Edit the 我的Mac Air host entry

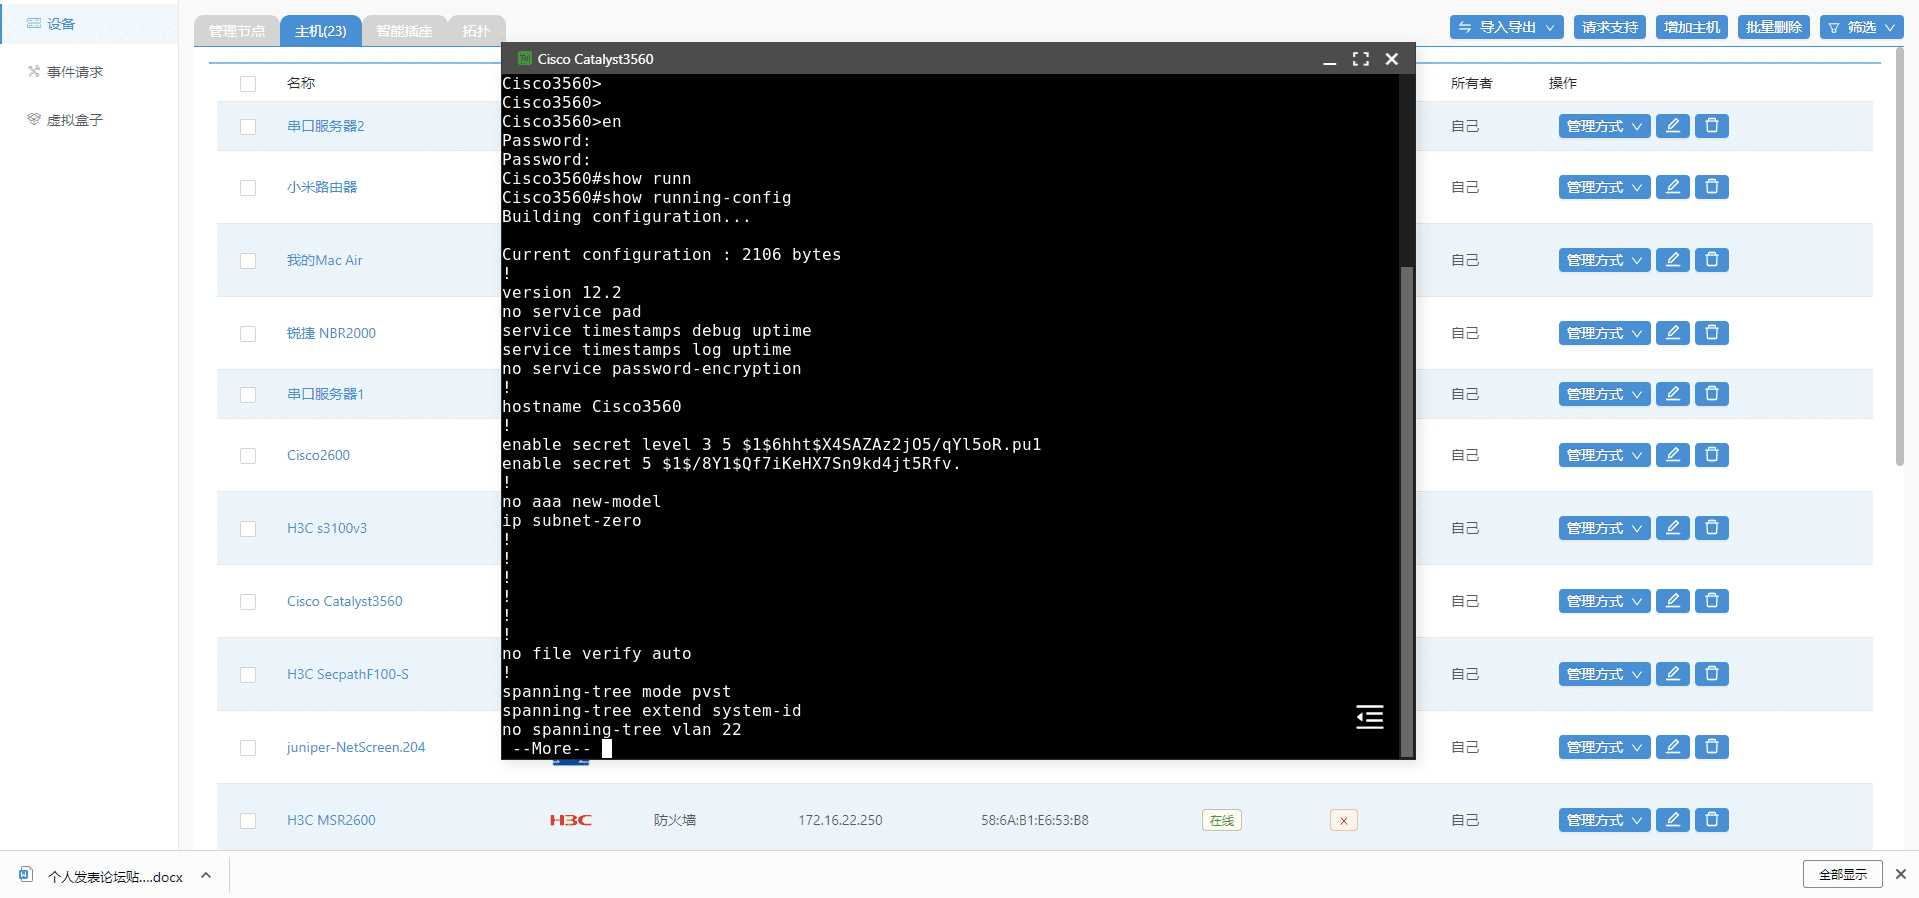tap(1672, 260)
